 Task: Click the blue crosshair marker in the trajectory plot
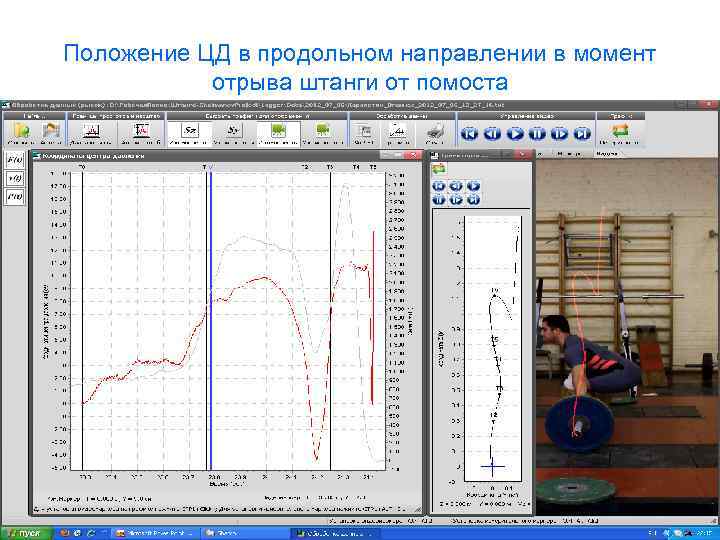click(x=492, y=467)
